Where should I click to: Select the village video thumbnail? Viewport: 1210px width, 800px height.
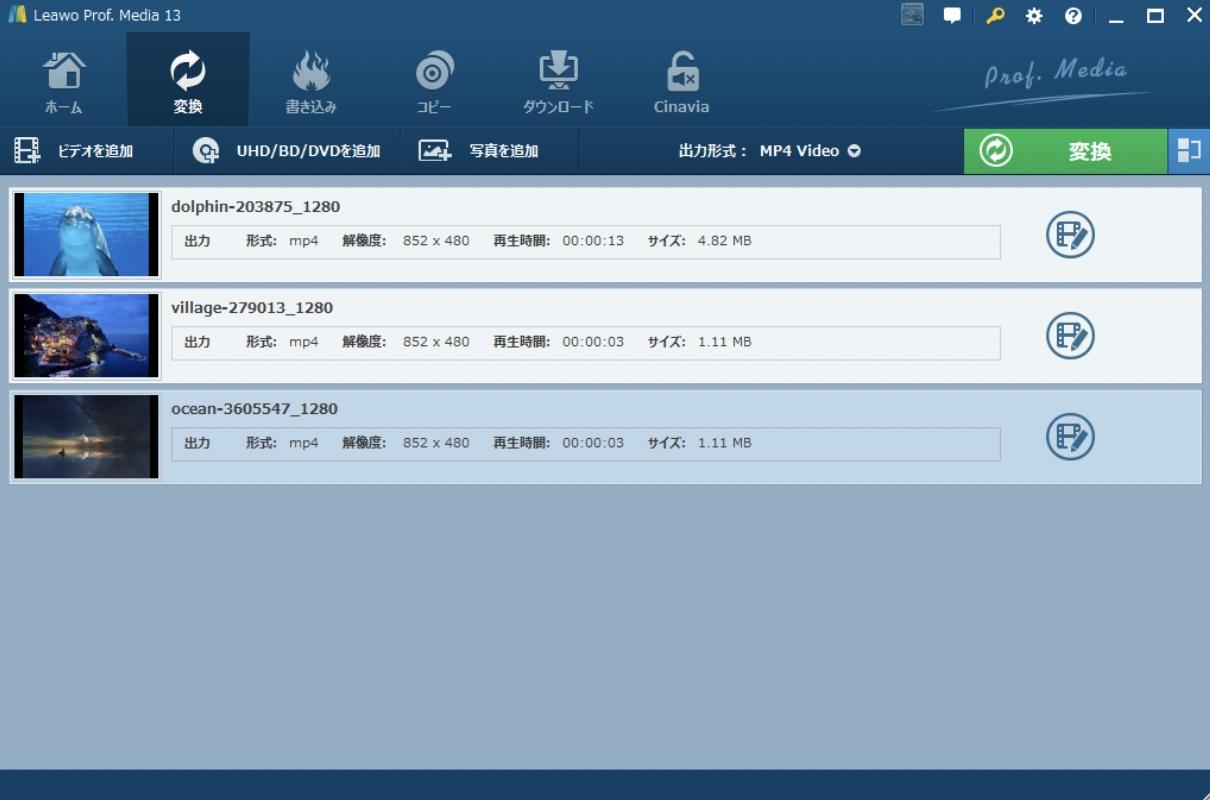point(86,336)
